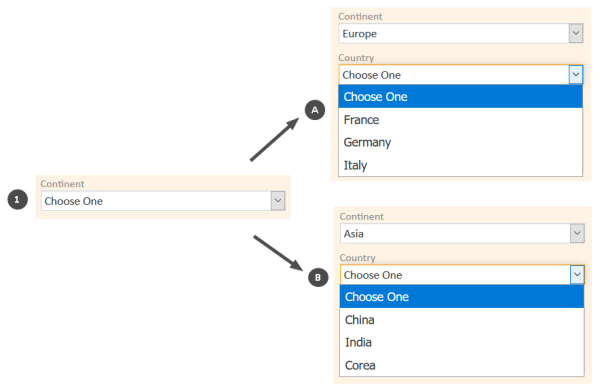
Task: Collapse Country dropdown arrow under Europe
Action: (576, 74)
